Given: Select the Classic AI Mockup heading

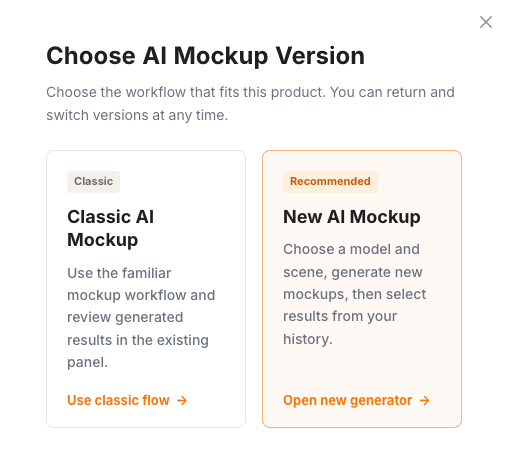Looking at the screenshot, I should pos(110,228).
